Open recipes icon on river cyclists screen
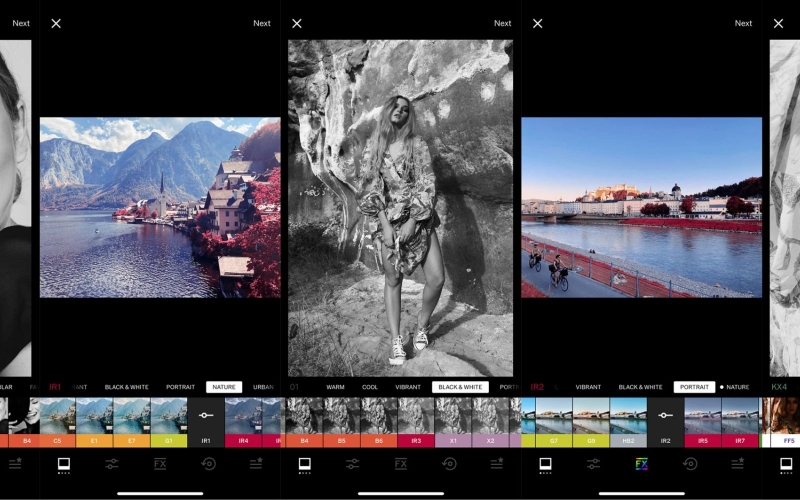Viewport: 800px width, 500px height. pyautogui.click(x=737, y=463)
